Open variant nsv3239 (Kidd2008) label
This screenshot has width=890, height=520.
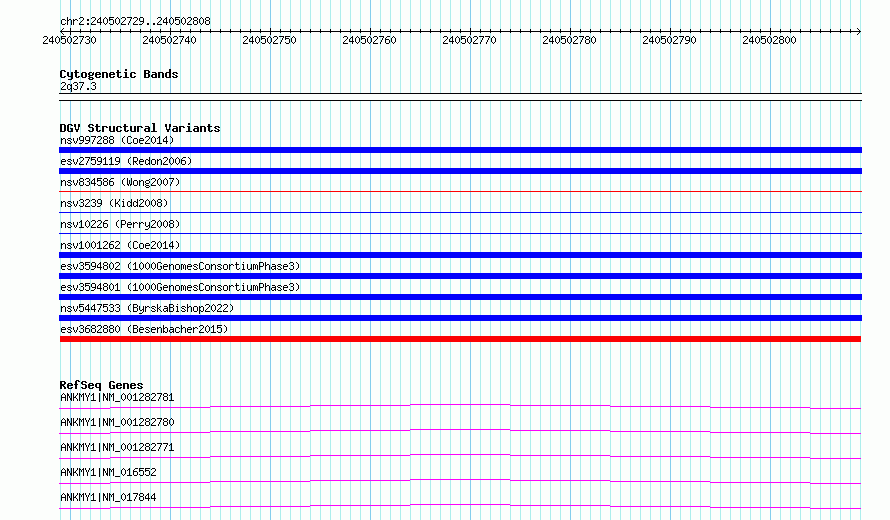click(x=114, y=203)
